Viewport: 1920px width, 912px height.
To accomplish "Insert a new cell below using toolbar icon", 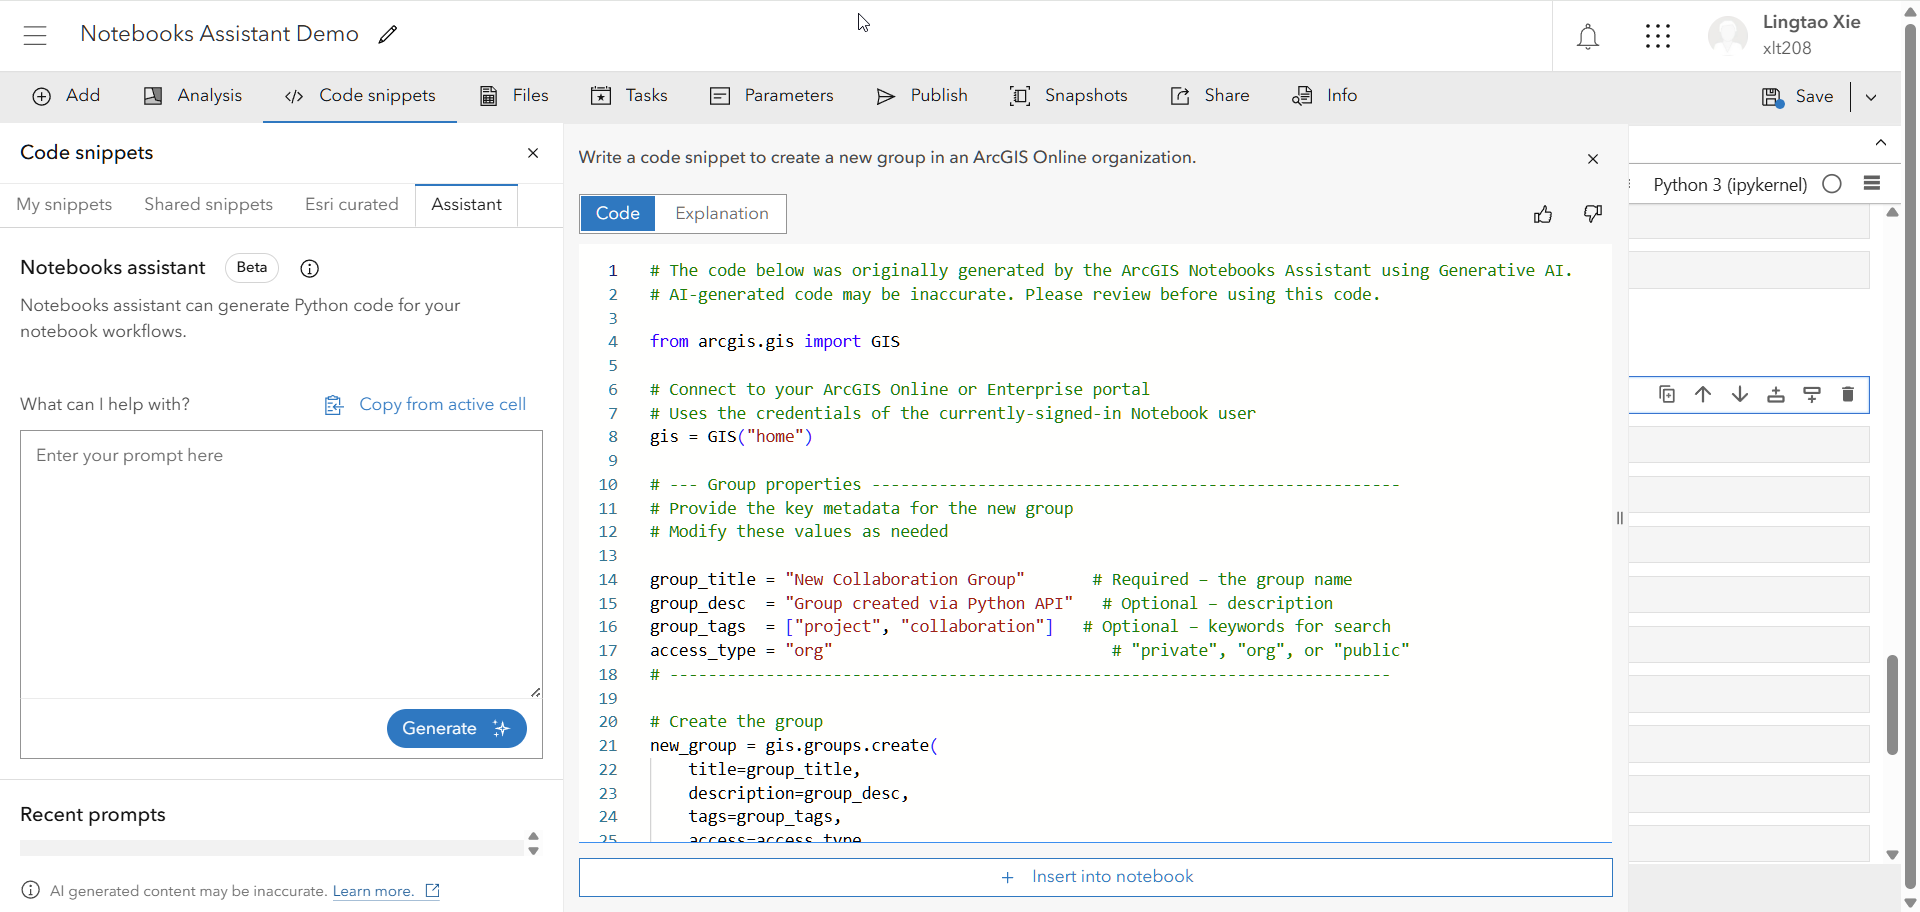I will (x=1813, y=394).
